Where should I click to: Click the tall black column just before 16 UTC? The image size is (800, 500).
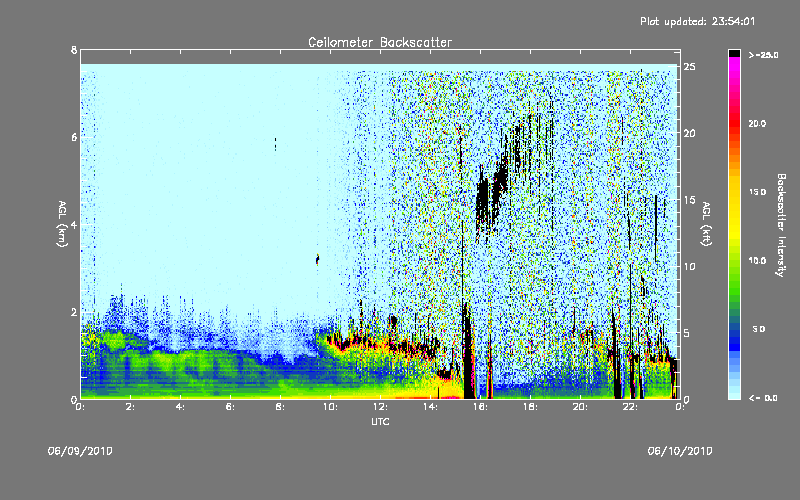point(468,352)
